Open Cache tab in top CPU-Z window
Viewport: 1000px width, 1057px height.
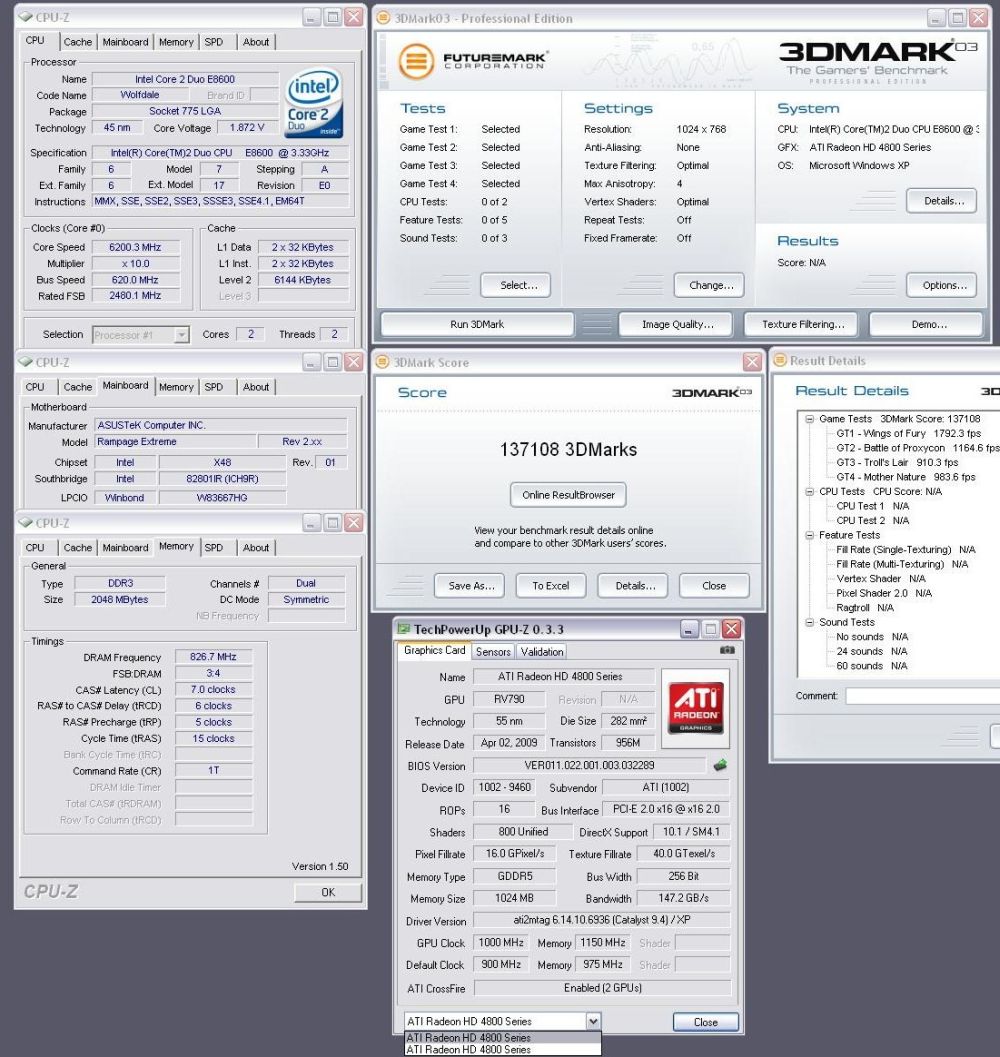pos(78,42)
